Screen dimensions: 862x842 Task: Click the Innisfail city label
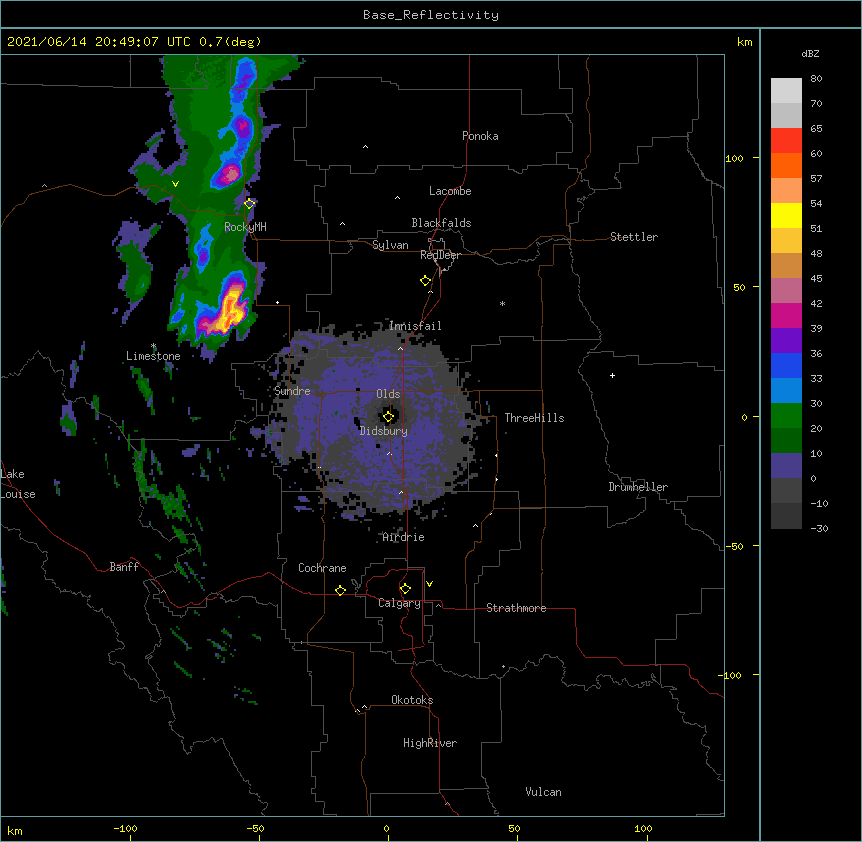point(415,326)
